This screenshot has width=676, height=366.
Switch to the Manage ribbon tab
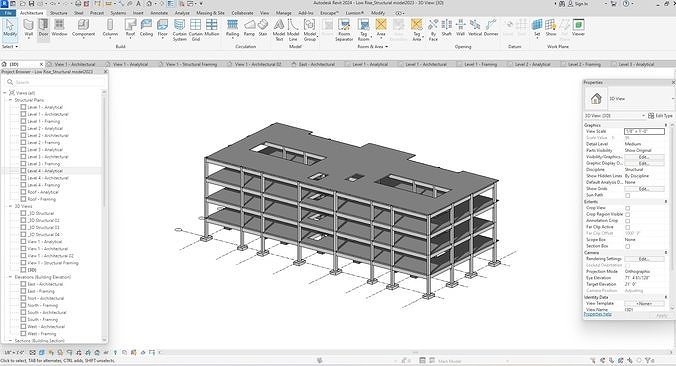tap(283, 13)
